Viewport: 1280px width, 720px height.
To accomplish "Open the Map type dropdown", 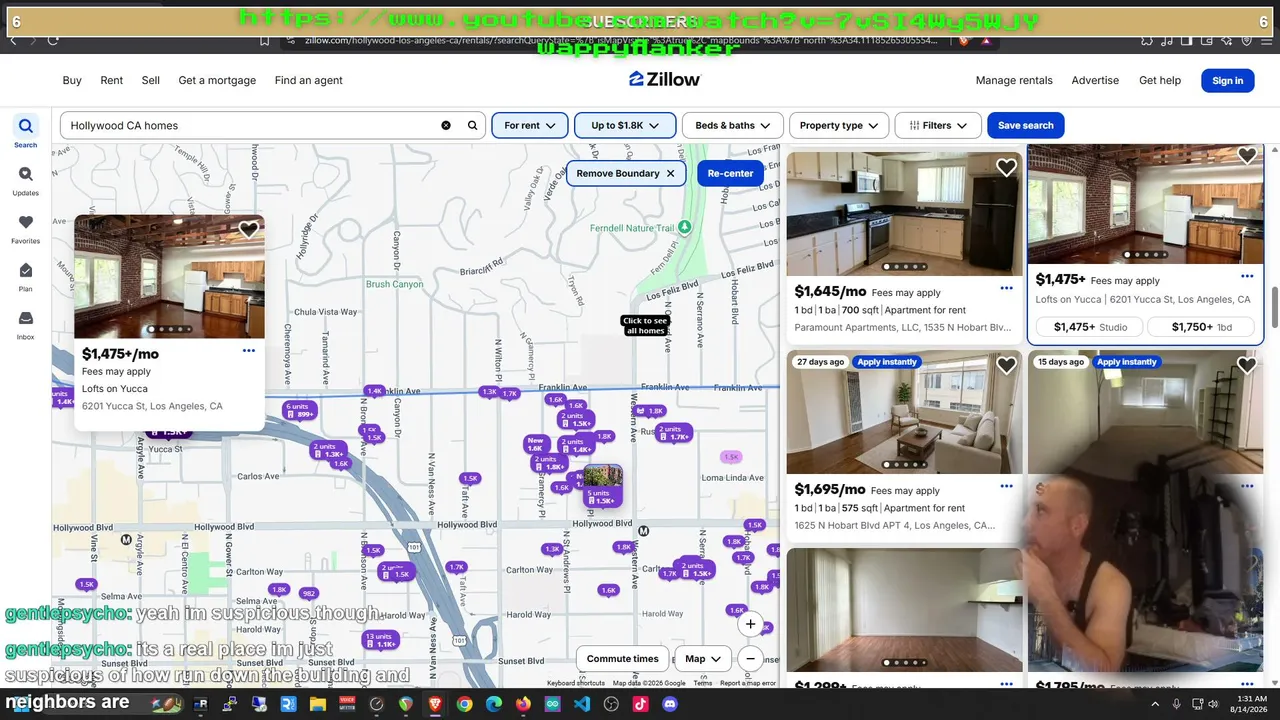I will point(703,659).
